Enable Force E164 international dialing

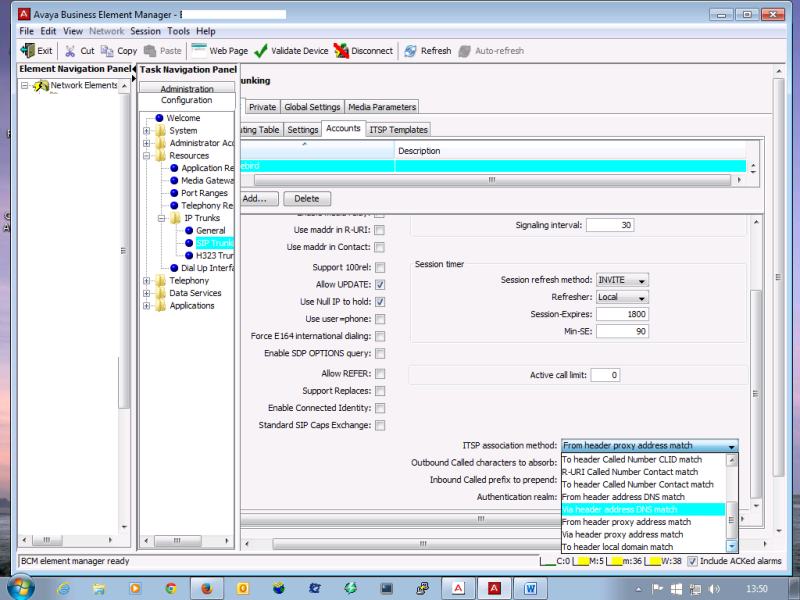click(x=380, y=336)
